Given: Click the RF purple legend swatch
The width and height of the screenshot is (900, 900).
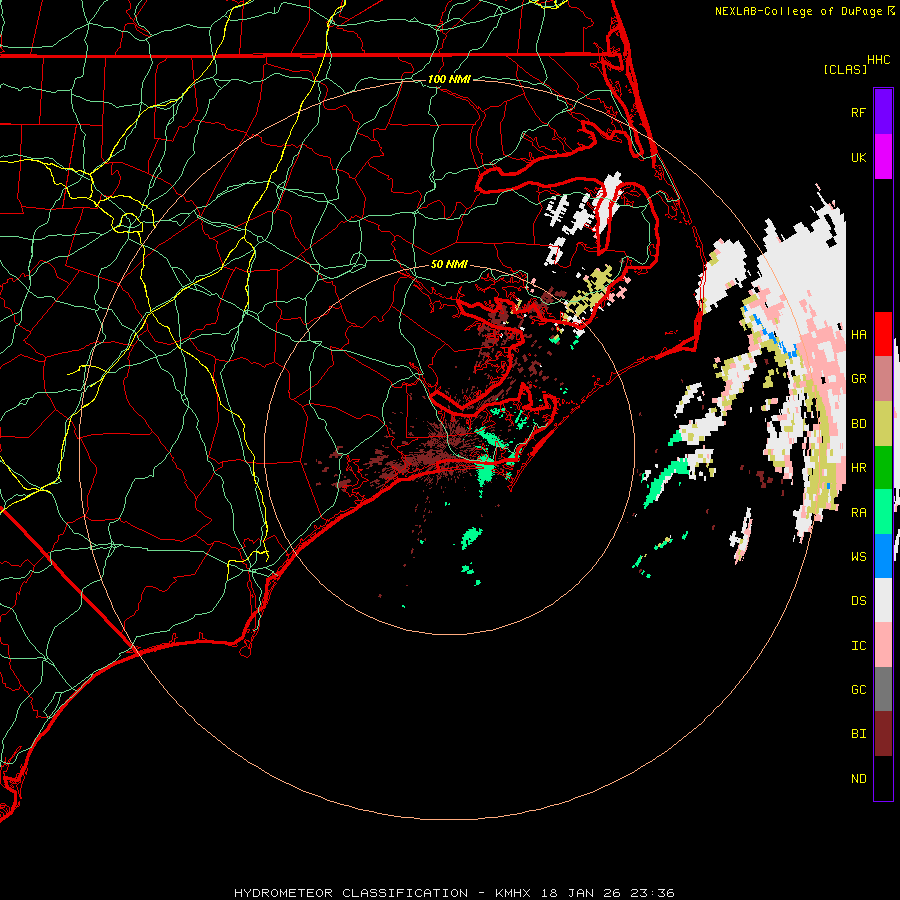Looking at the screenshot, I should [x=883, y=112].
